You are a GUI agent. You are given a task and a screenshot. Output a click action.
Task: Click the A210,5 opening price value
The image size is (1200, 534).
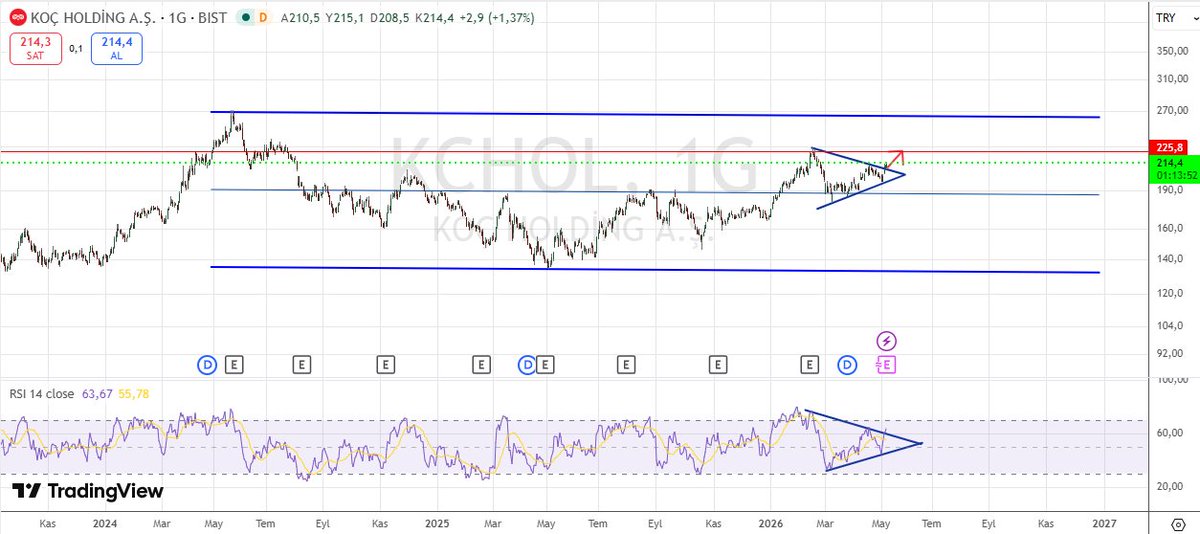[x=298, y=18]
